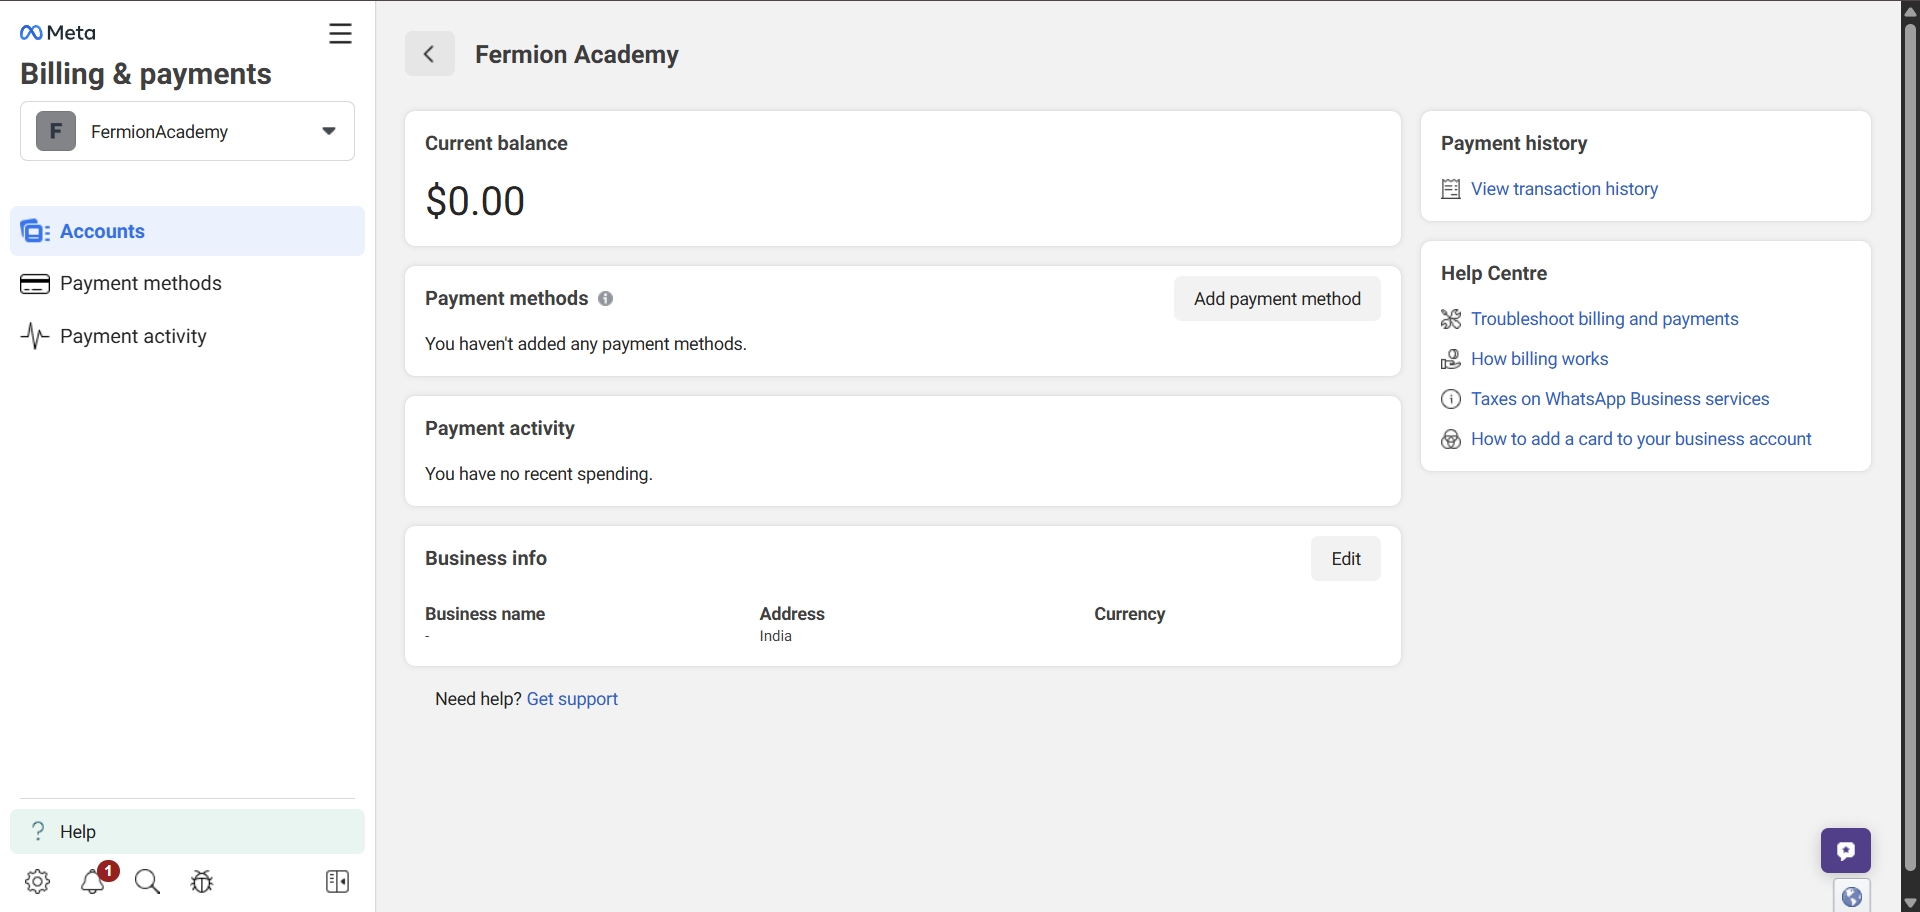The width and height of the screenshot is (1920, 912).
Task: Click the Add payment method button
Action: point(1276,299)
